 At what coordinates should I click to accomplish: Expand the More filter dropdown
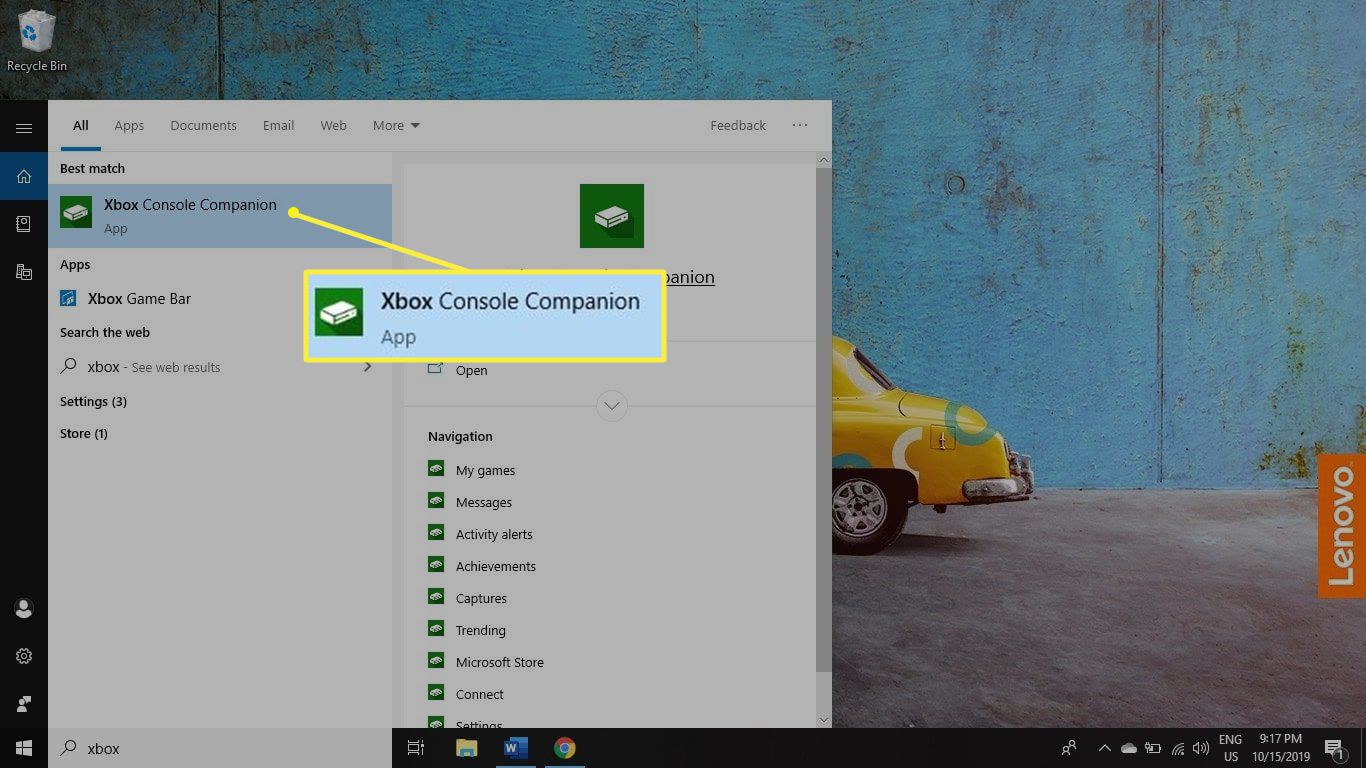point(396,125)
